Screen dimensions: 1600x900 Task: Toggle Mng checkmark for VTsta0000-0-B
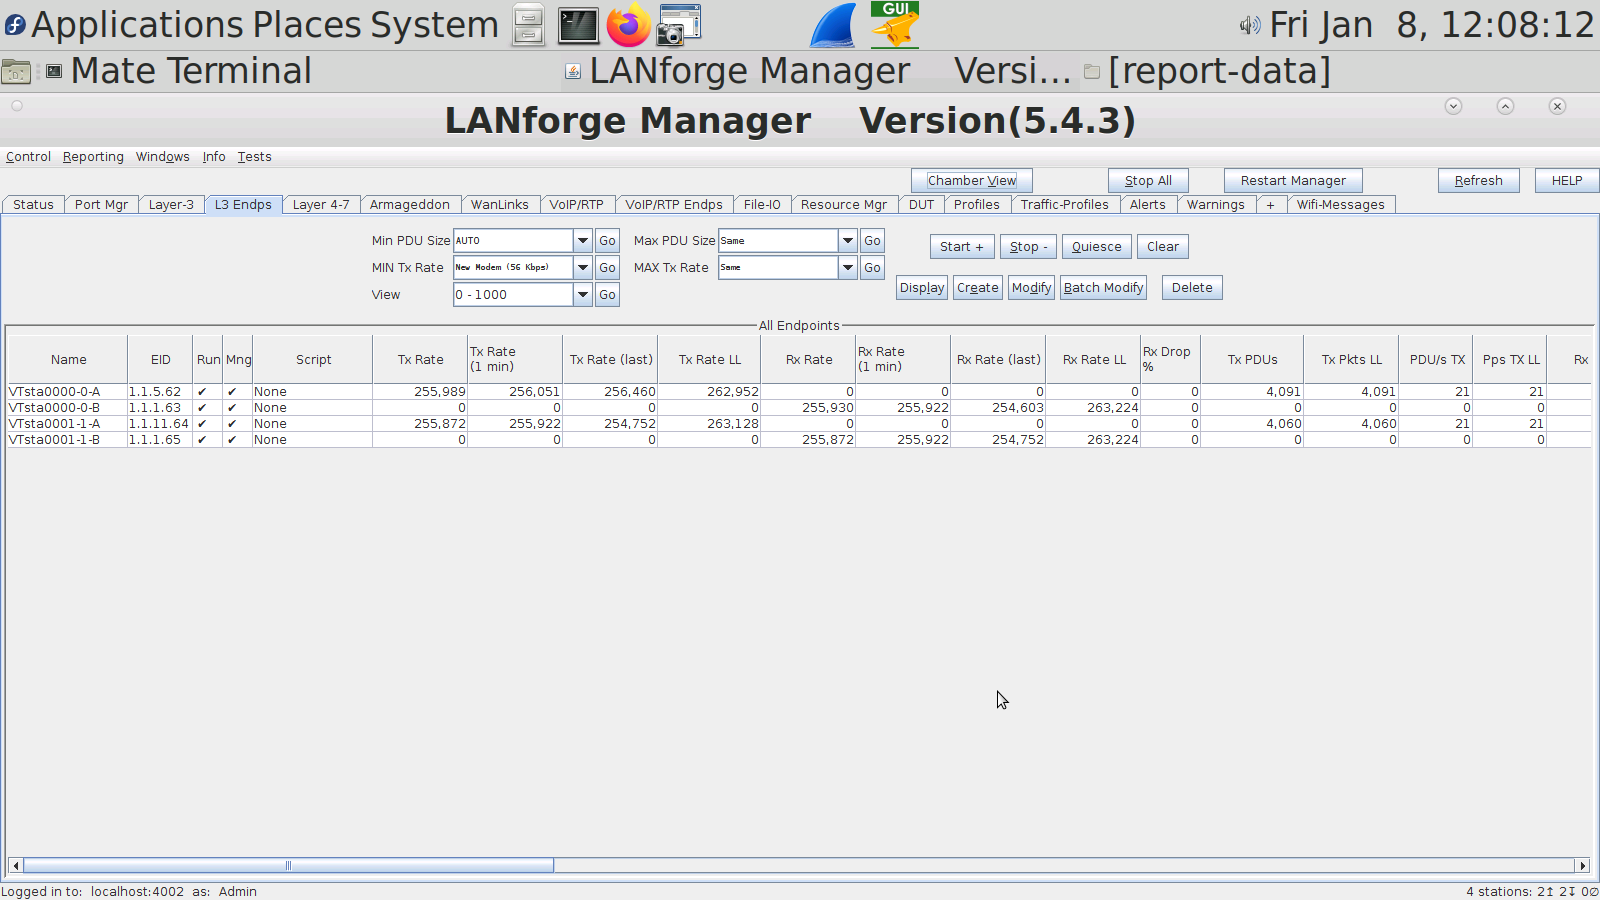point(232,408)
